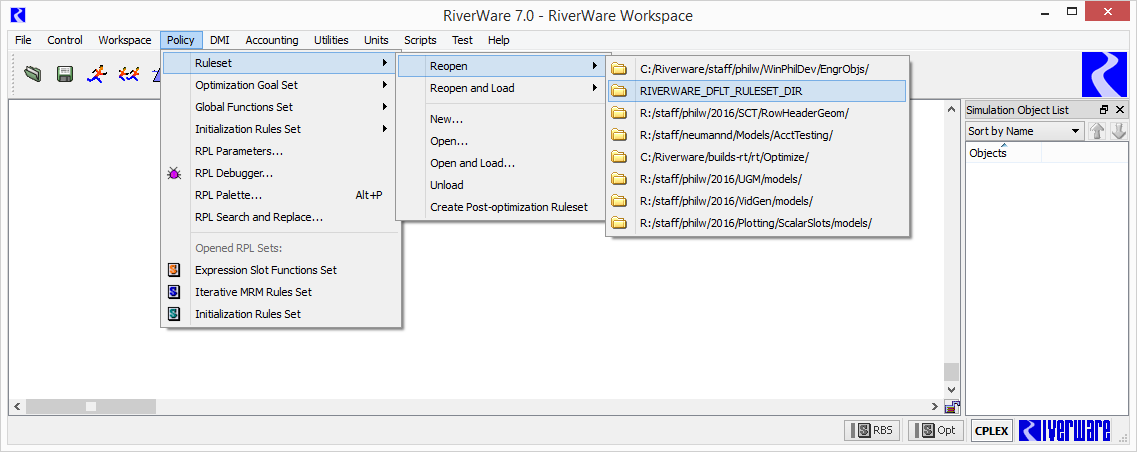Image resolution: width=1137 pixels, height=452 pixels.
Task: Click folder icon beside RIVERWARE_DFLT_RULESET_DIR
Action: (619, 91)
